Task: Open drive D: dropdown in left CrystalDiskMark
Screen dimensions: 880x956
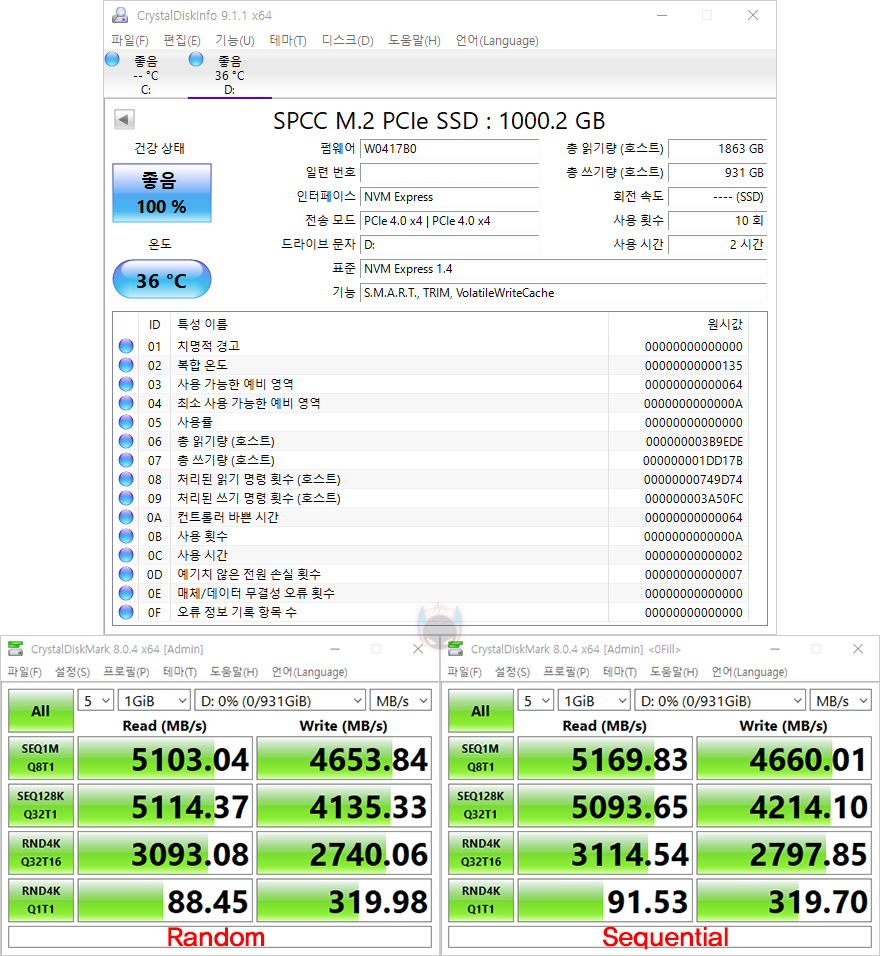Action: tap(280, 701)
